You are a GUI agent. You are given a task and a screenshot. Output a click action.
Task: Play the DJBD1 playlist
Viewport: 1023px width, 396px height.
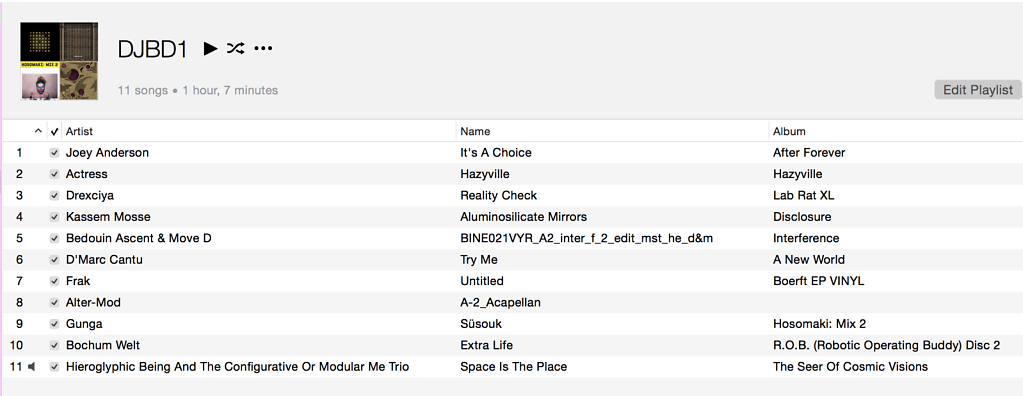(210, 48)
